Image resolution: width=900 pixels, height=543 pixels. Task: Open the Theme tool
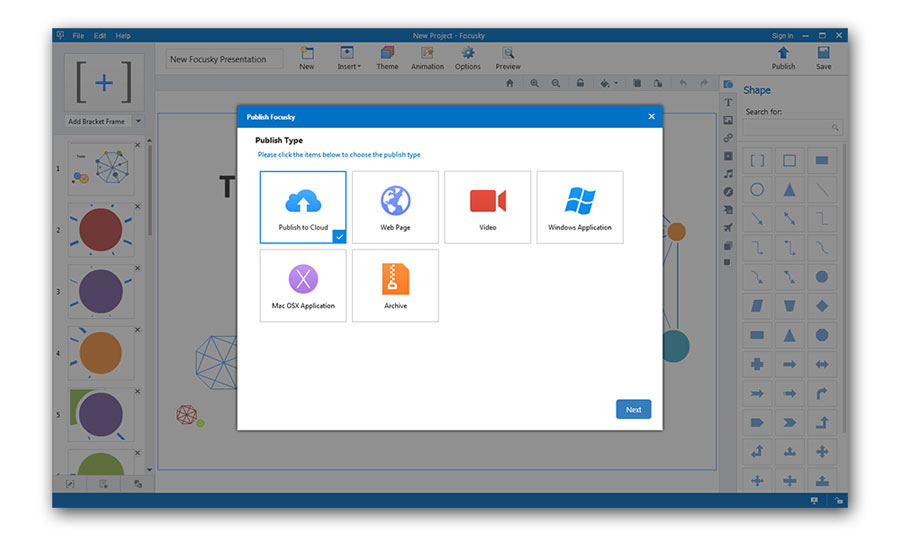(x=387, y=58)
